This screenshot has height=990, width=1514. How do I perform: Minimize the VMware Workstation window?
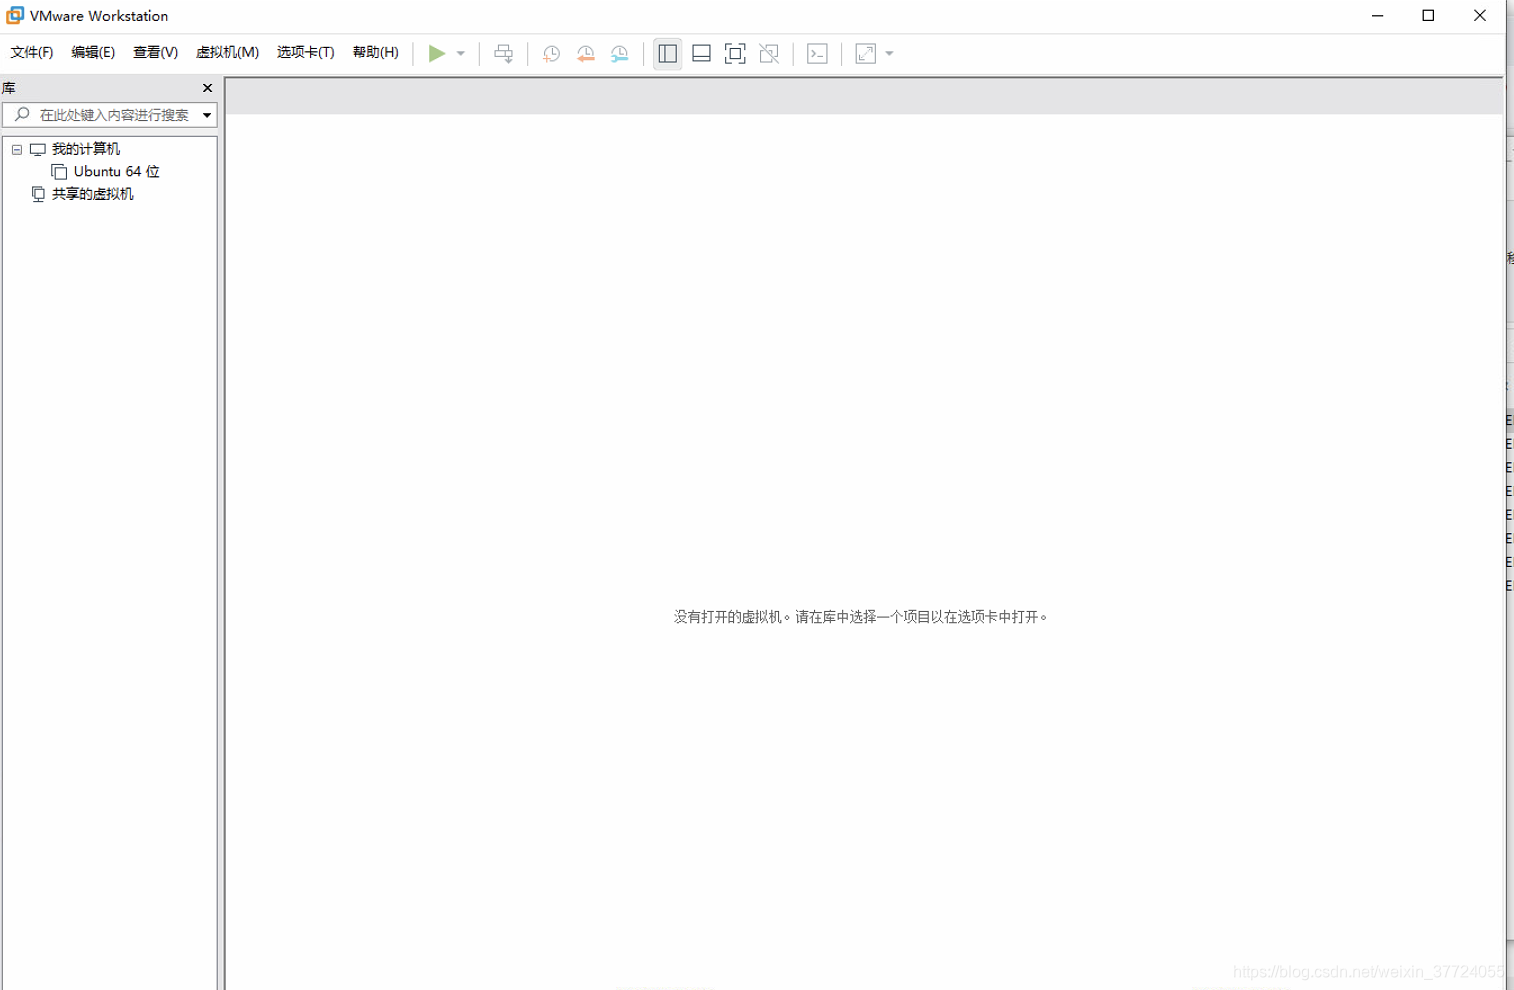tap(1378, 15)
